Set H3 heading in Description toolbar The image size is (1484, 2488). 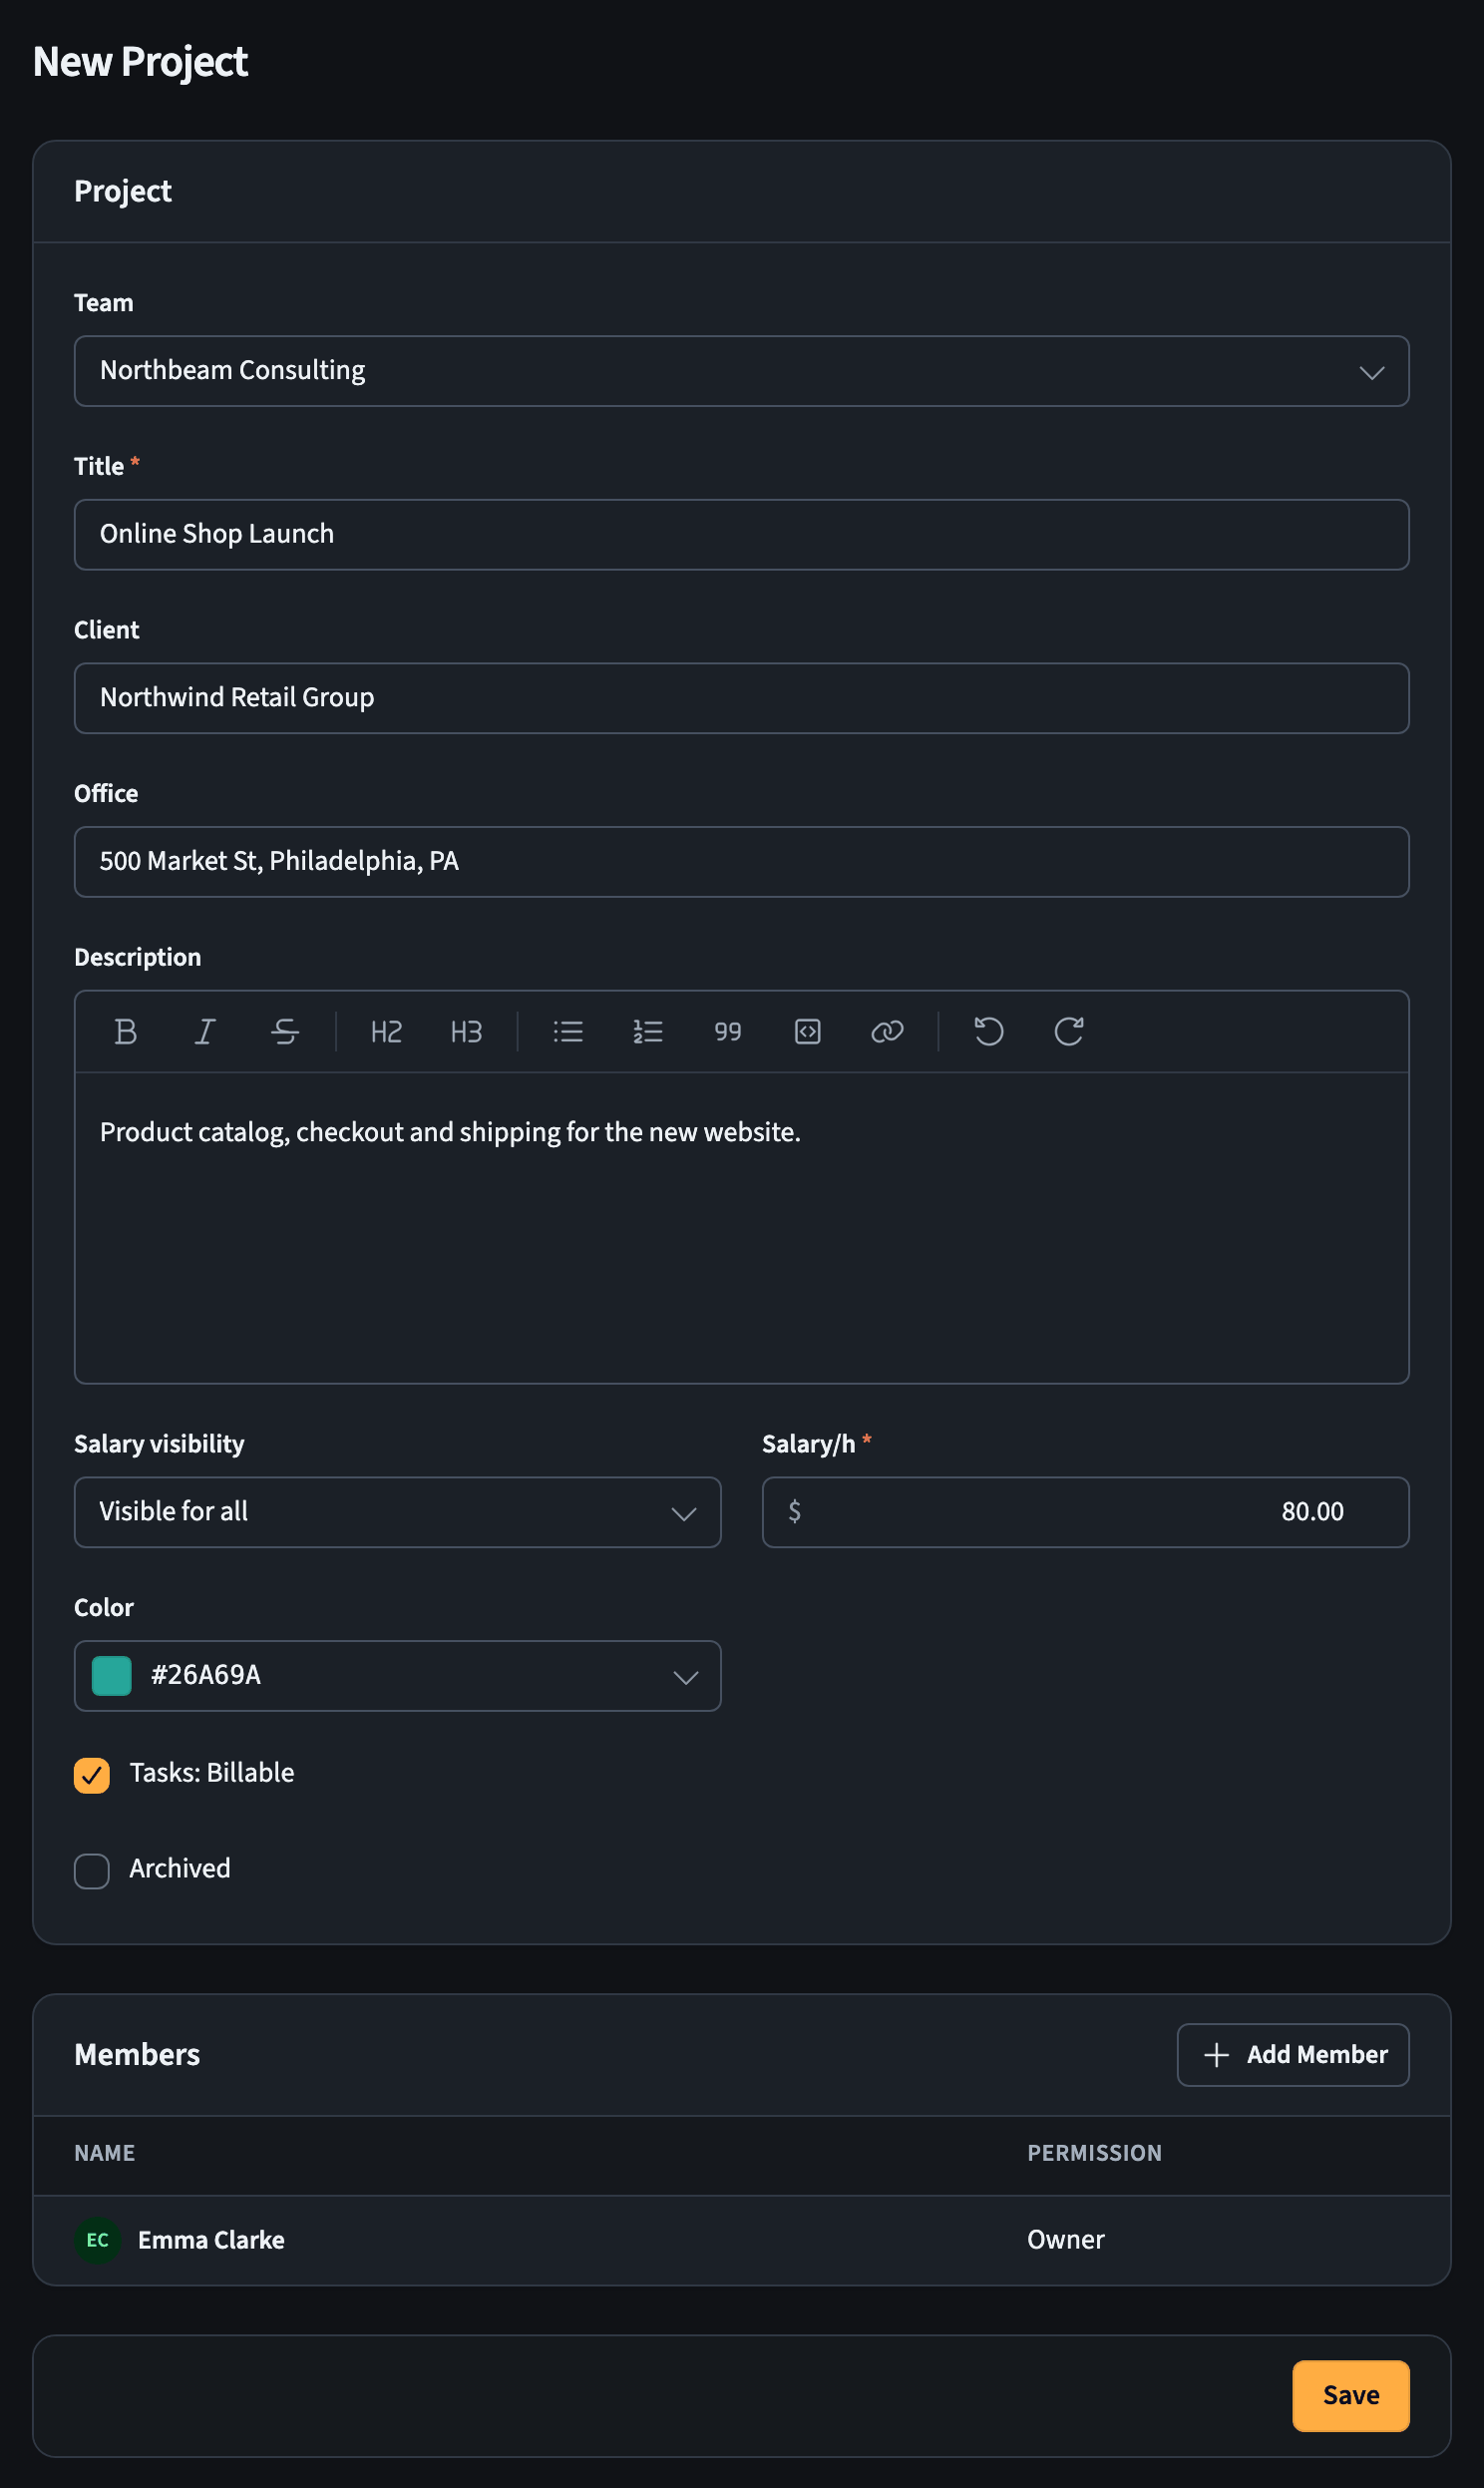[x=466, y=1031]
